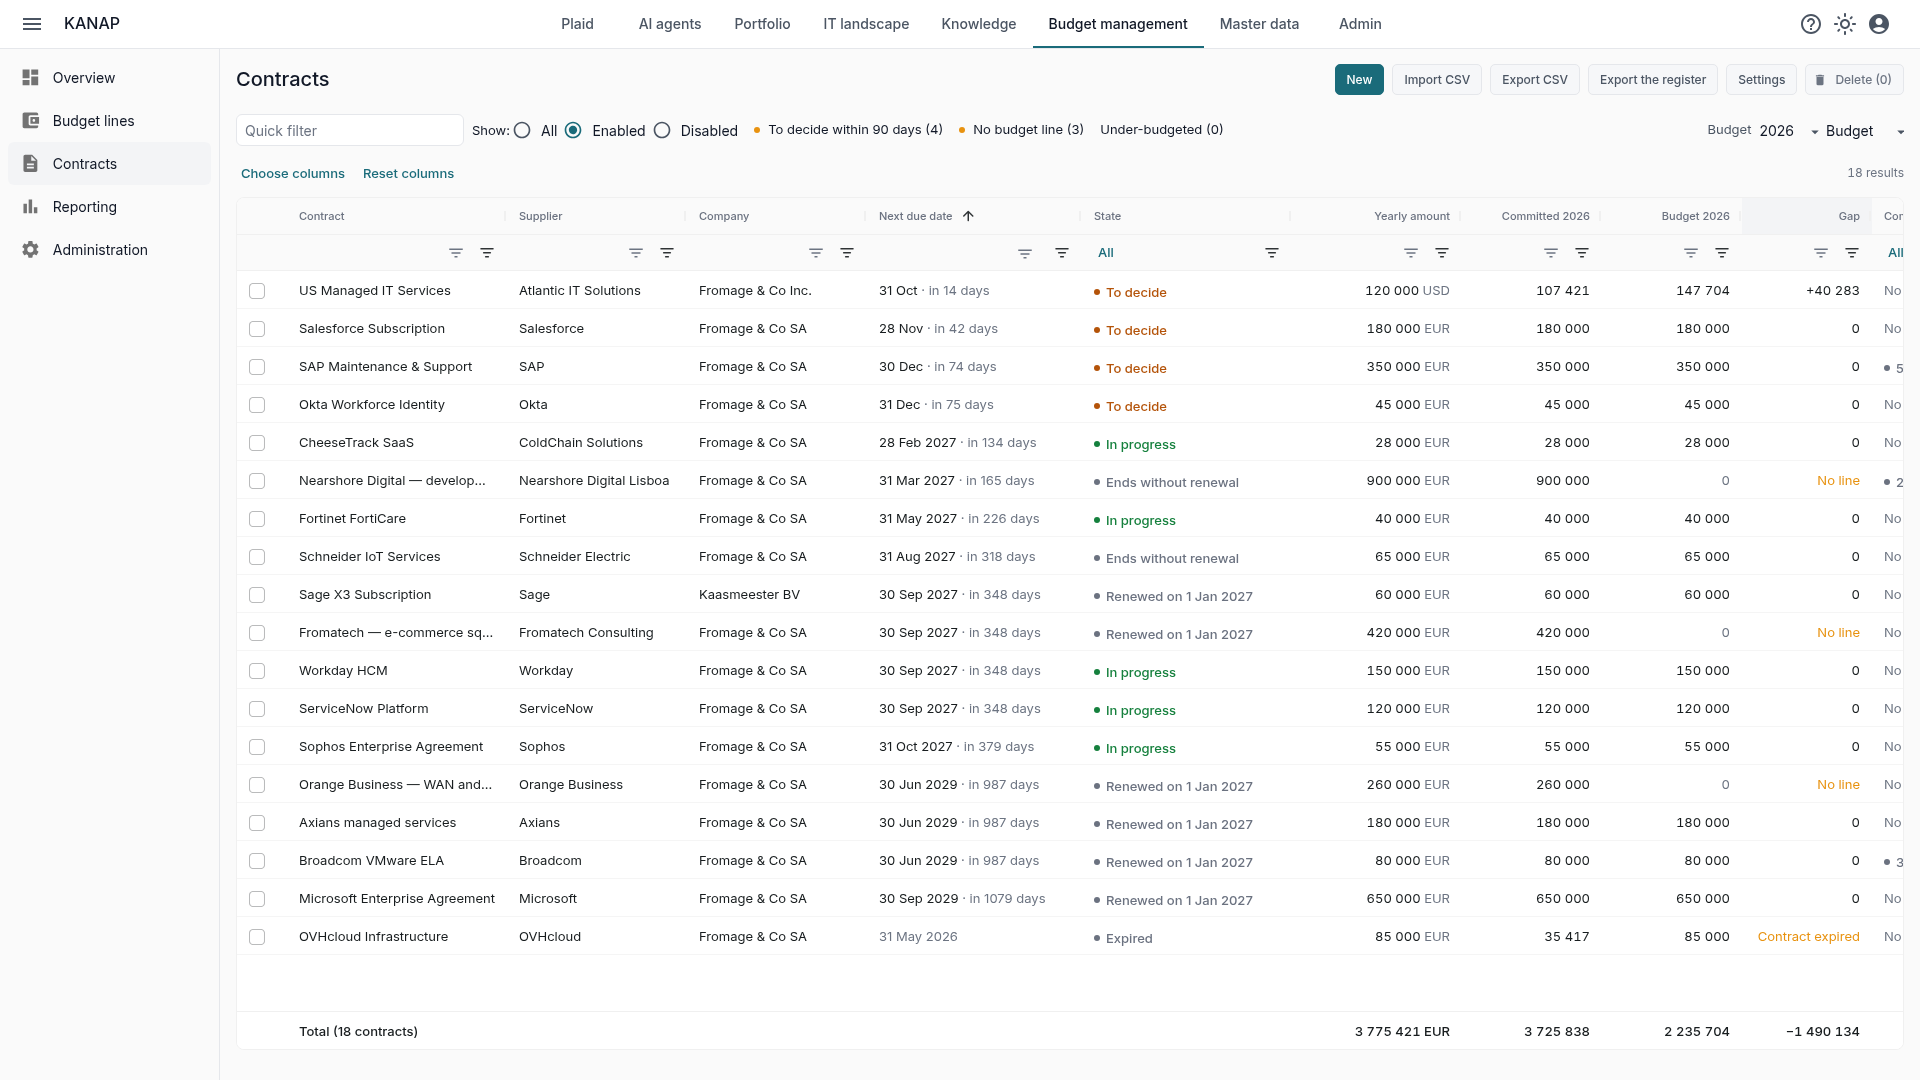This screenshot has height=1080, width=1920.
Task: Open the Contracts item in sidebar
Action: (110, 164)
